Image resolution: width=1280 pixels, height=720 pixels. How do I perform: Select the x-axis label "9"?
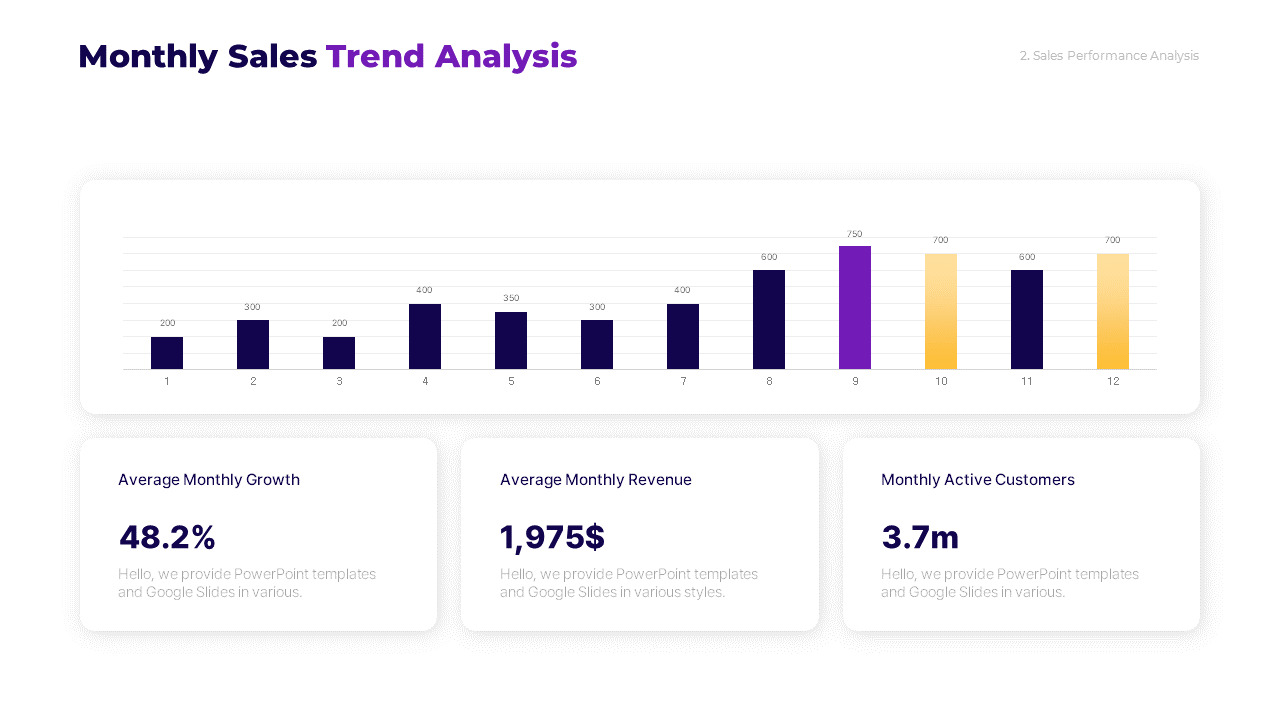855,381
